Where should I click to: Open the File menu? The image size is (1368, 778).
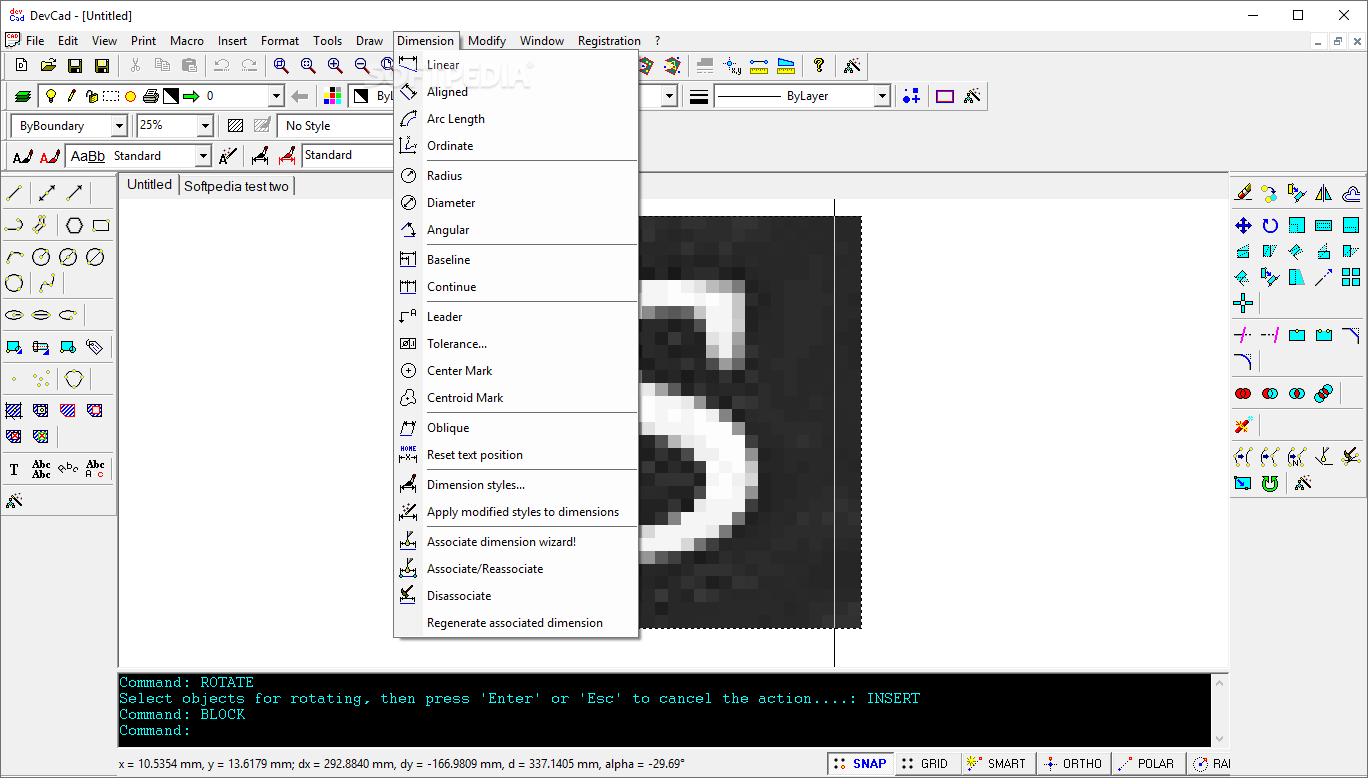pyautogui.click(x=35, y=41)
